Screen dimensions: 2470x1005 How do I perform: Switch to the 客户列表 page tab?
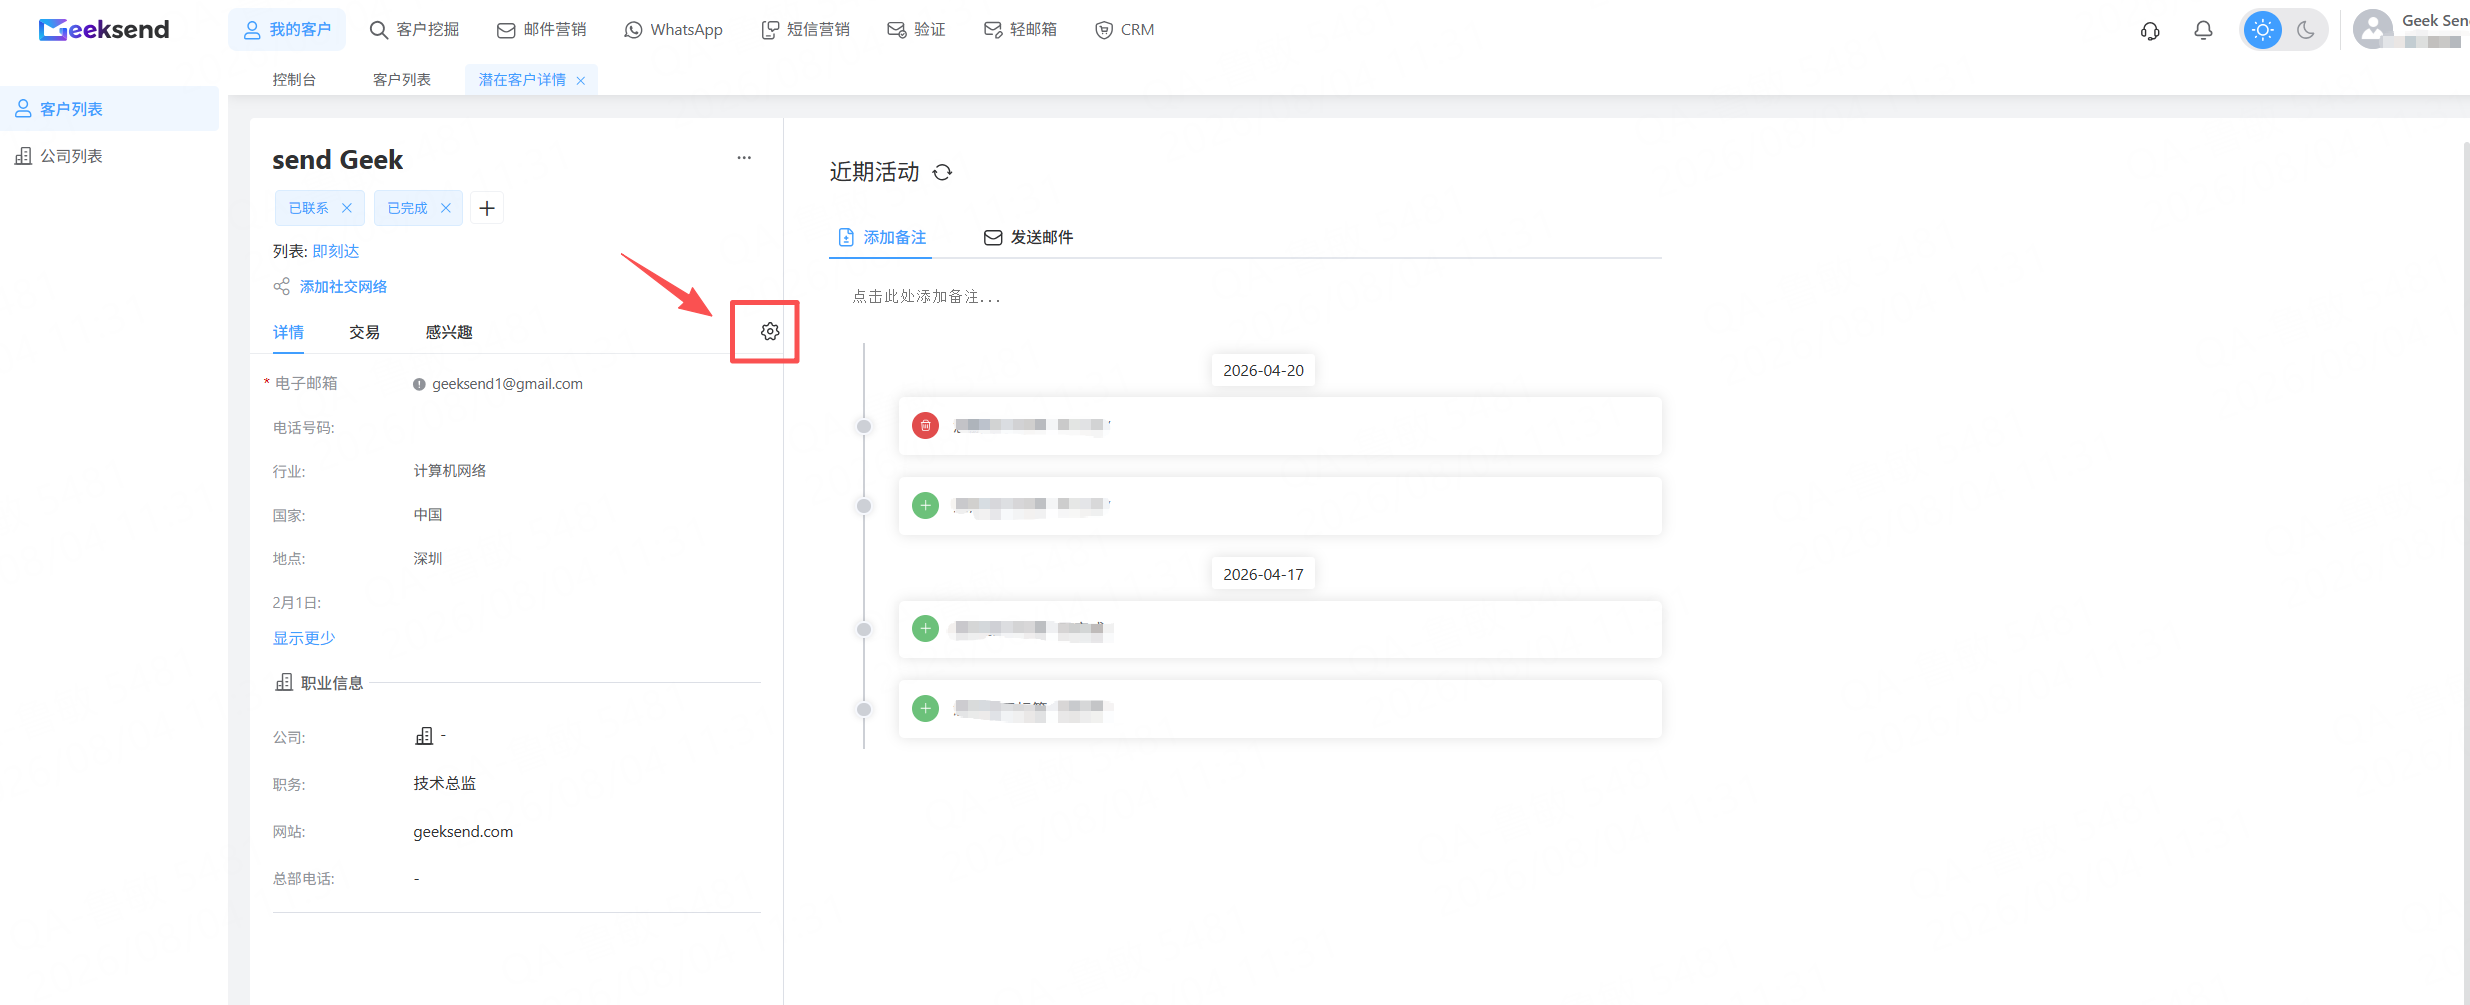(402, 80)
